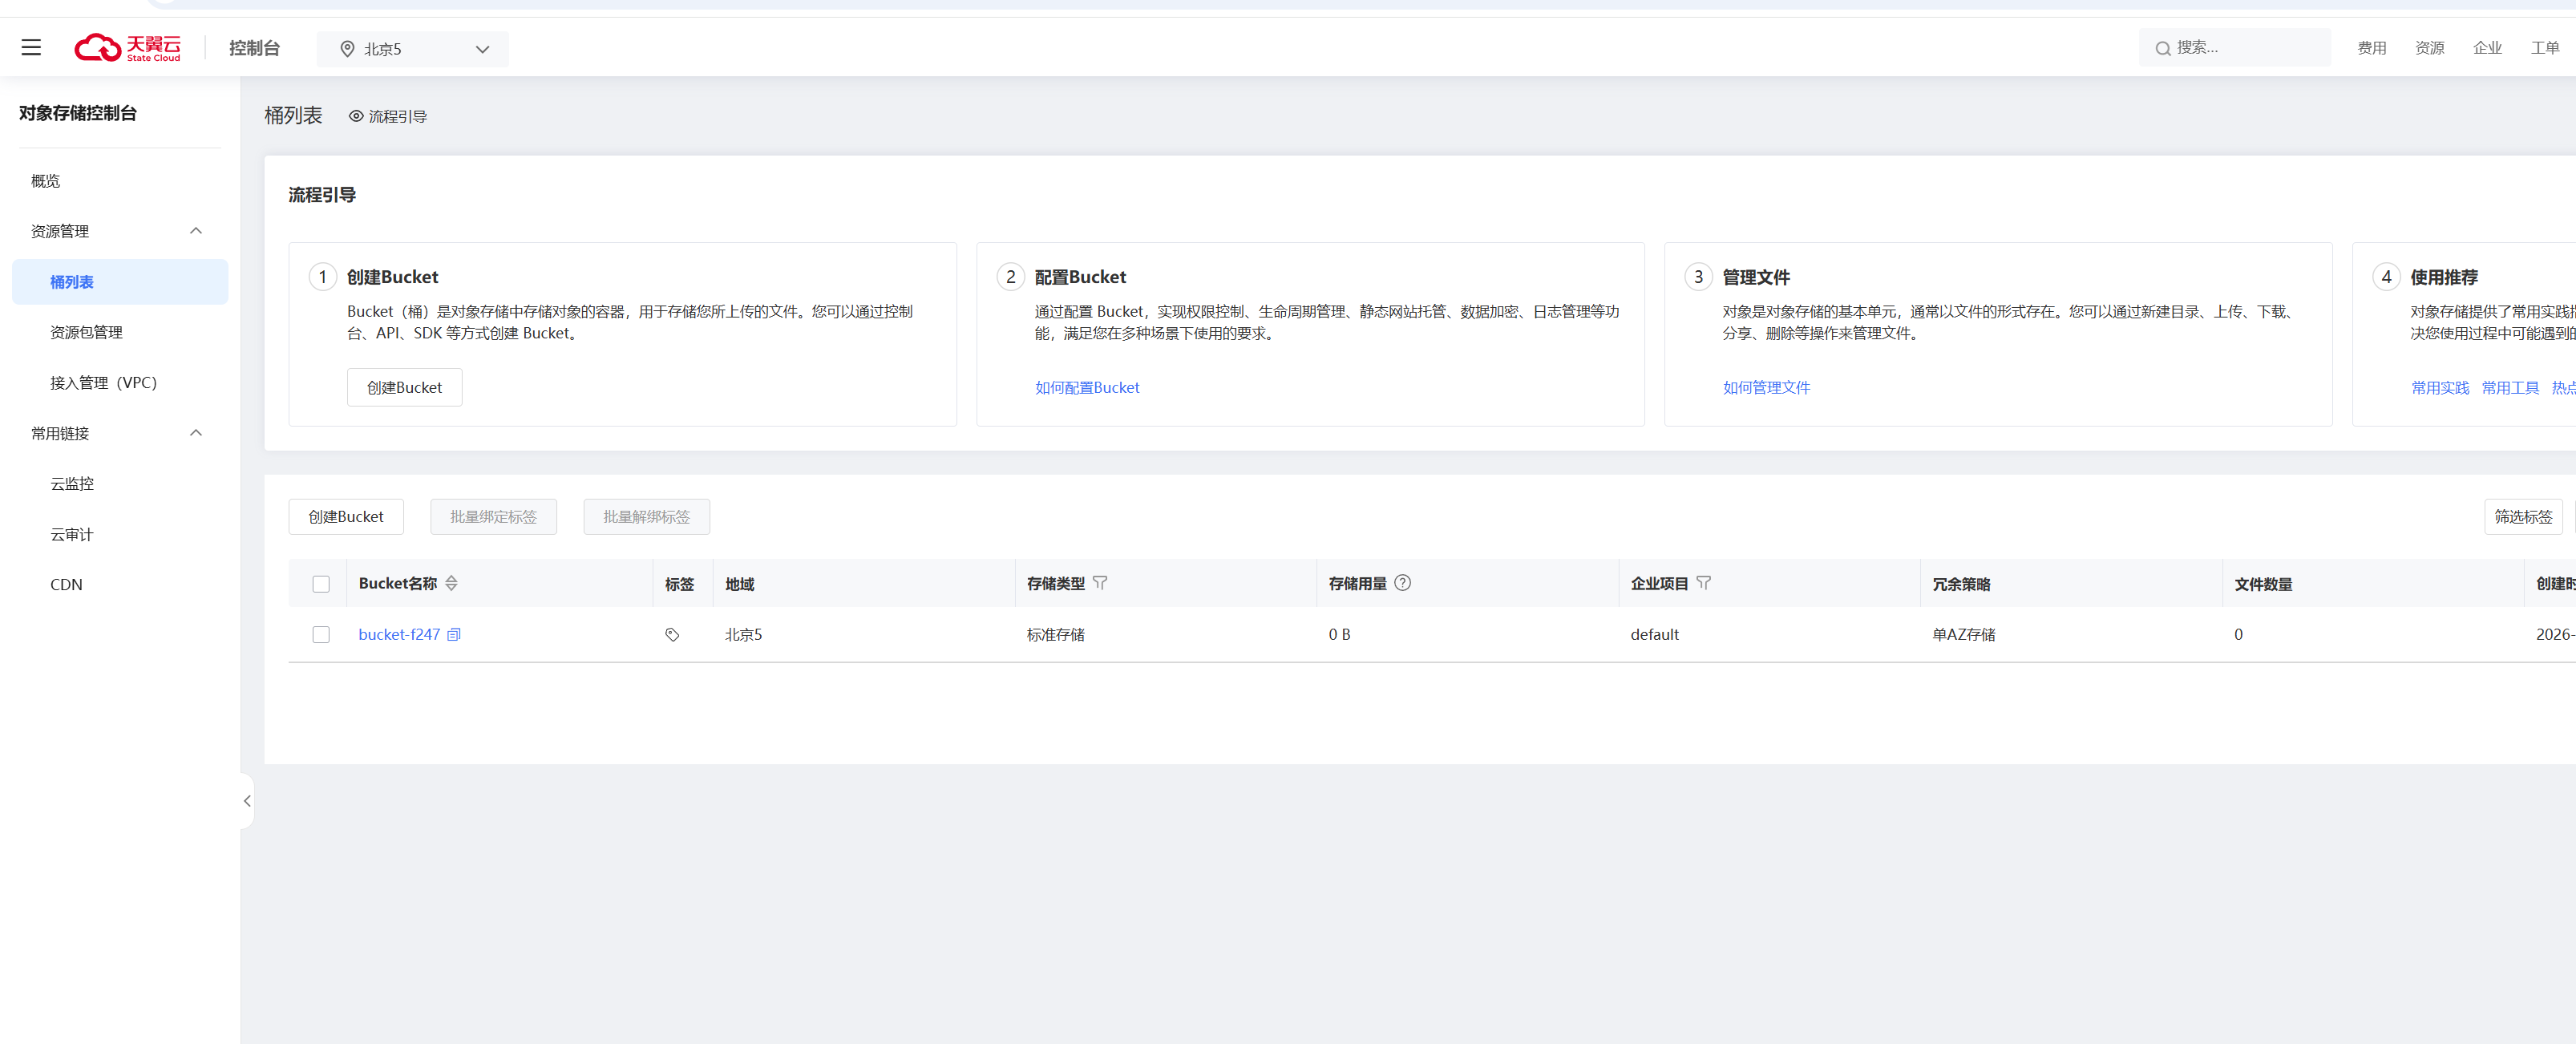Open the hamburger menu icon
The image size is (2576, 1044).
[x=31, y=47]
